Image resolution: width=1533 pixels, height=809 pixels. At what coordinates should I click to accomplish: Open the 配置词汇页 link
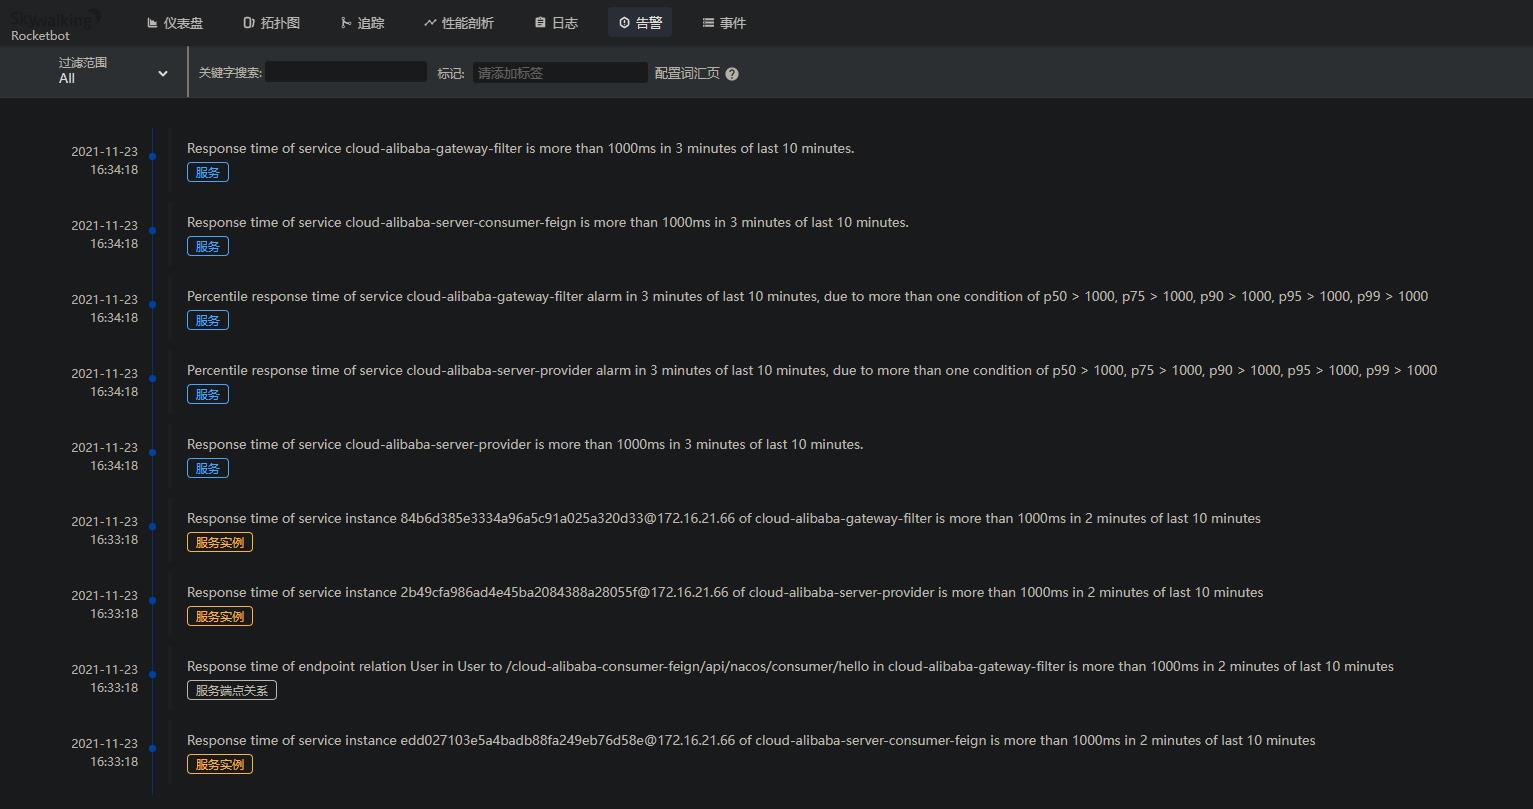[687, 73]
